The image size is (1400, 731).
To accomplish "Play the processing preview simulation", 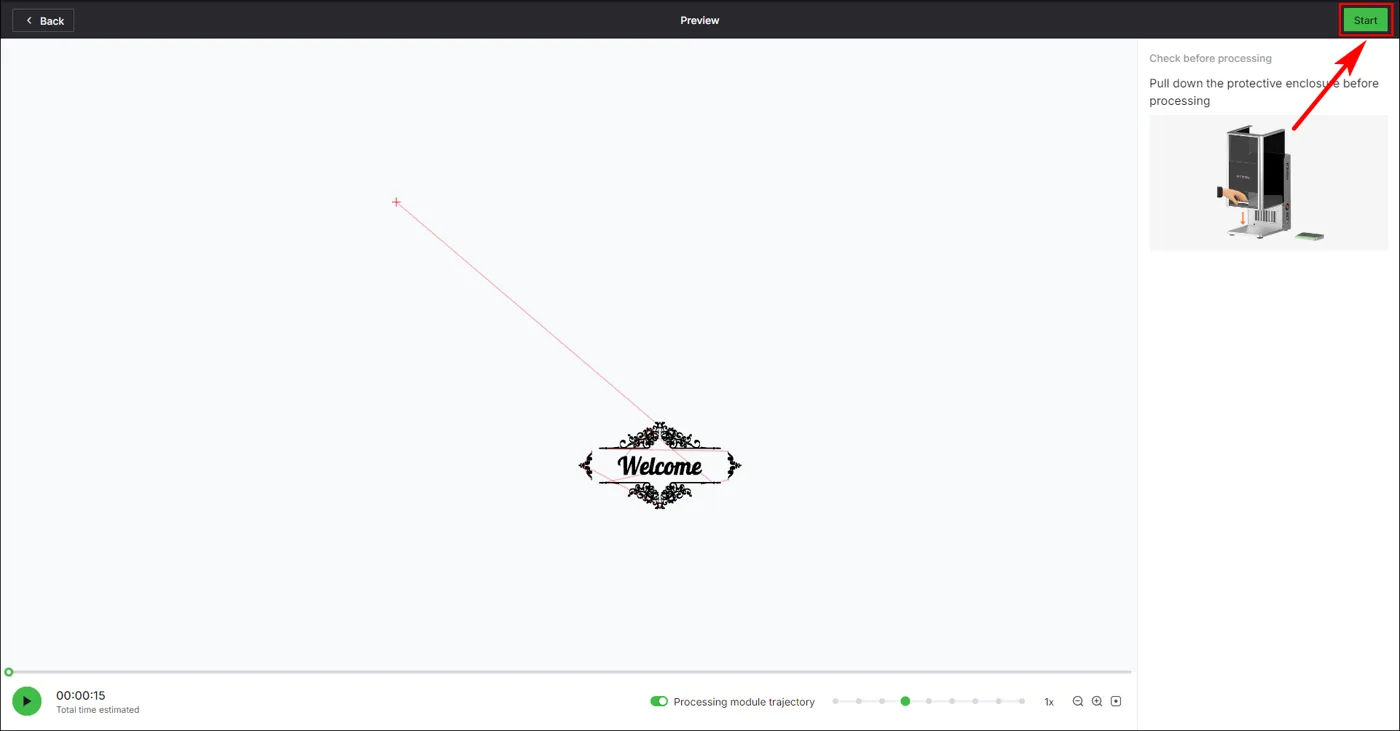I will click(27, 701).
